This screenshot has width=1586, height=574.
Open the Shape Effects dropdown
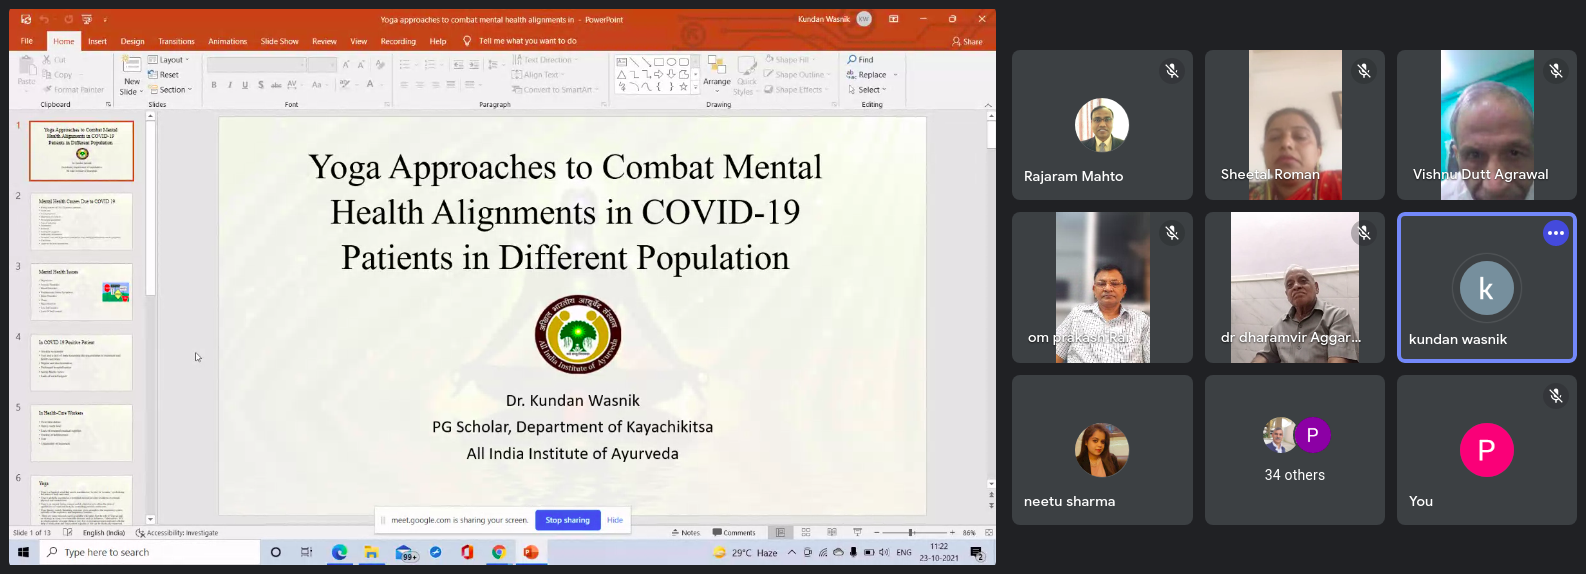point(796,90)
